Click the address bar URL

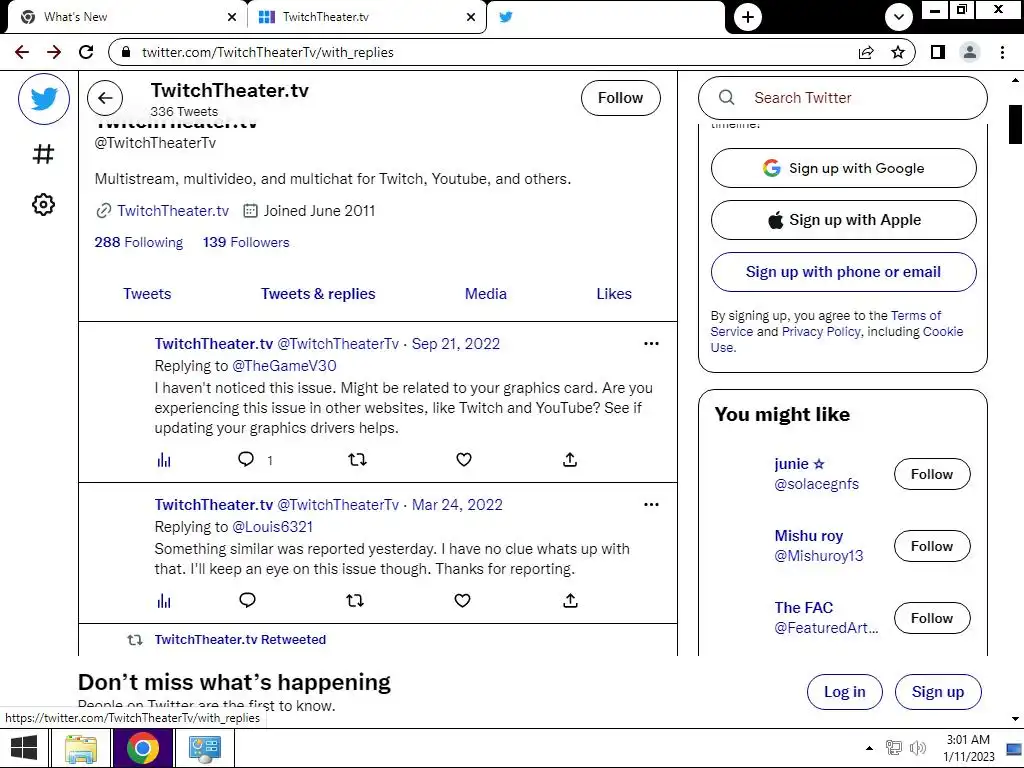[268, 52]
